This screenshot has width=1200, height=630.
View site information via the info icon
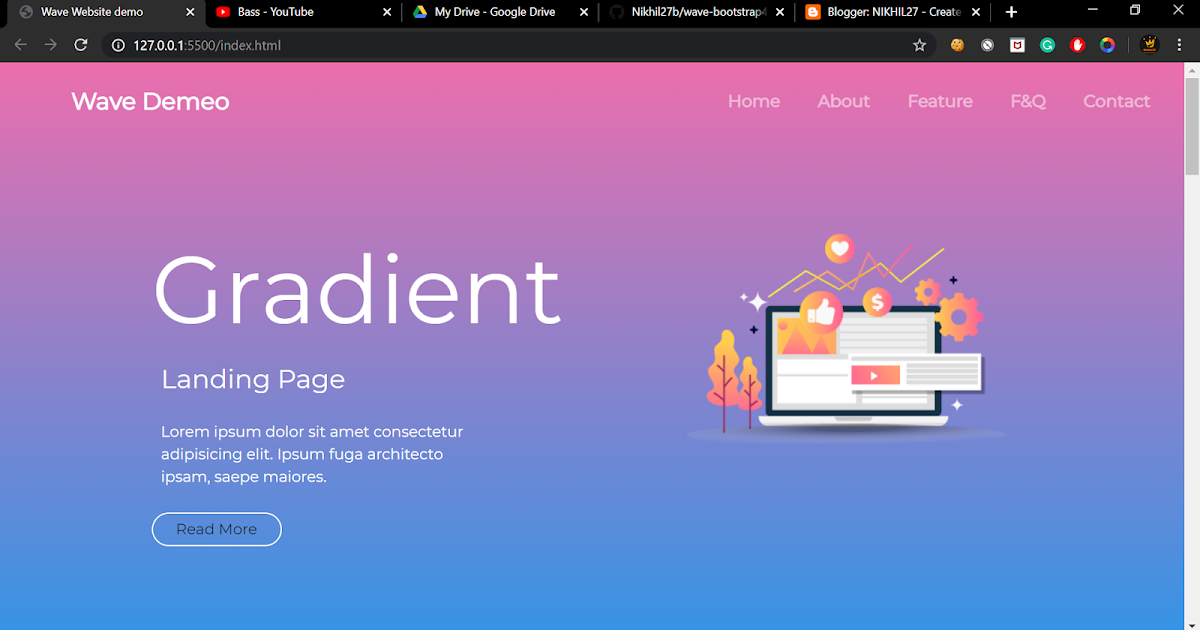click(117, 45)
